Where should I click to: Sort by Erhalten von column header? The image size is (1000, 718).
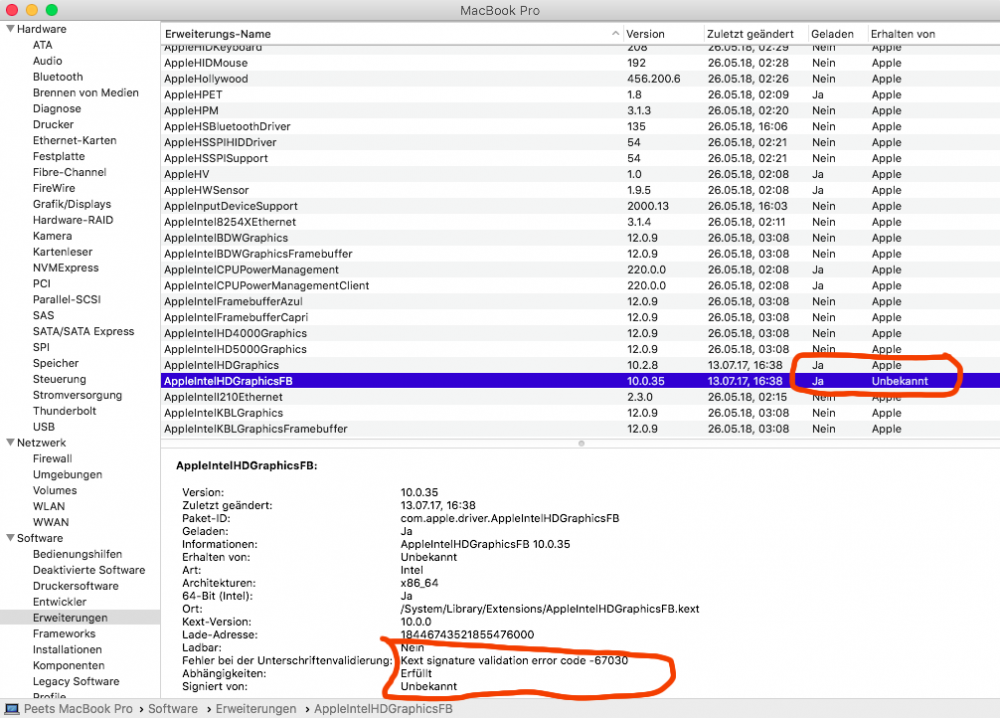coord(902,34)
